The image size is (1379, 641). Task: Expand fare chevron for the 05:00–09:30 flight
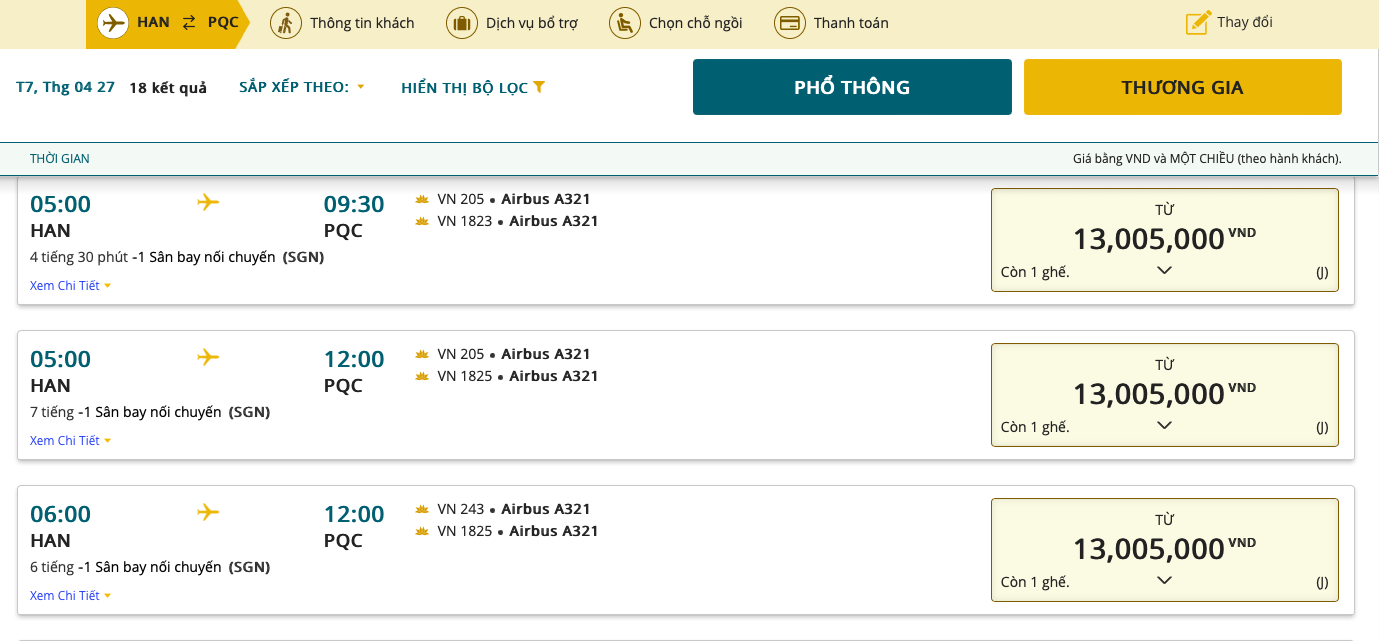[1164, 270]
